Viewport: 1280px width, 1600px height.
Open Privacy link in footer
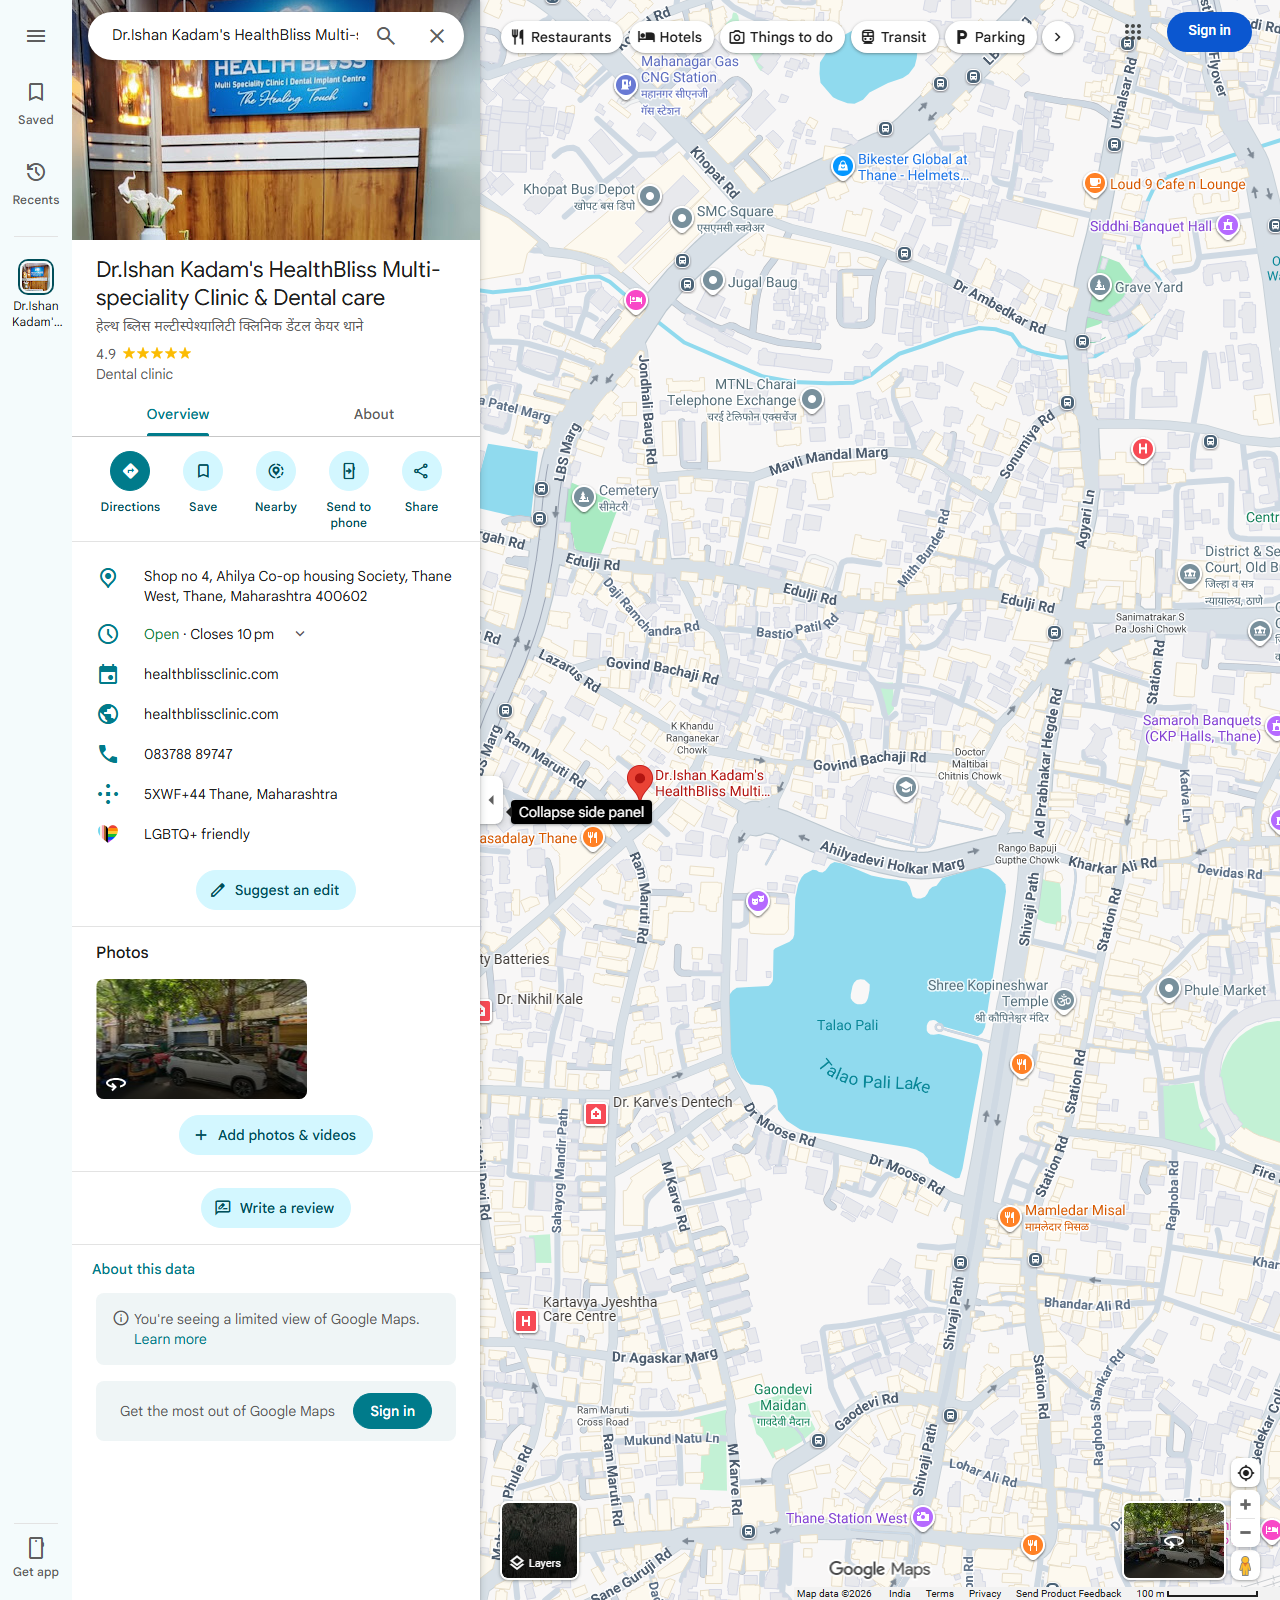(x=984, y=1593)
